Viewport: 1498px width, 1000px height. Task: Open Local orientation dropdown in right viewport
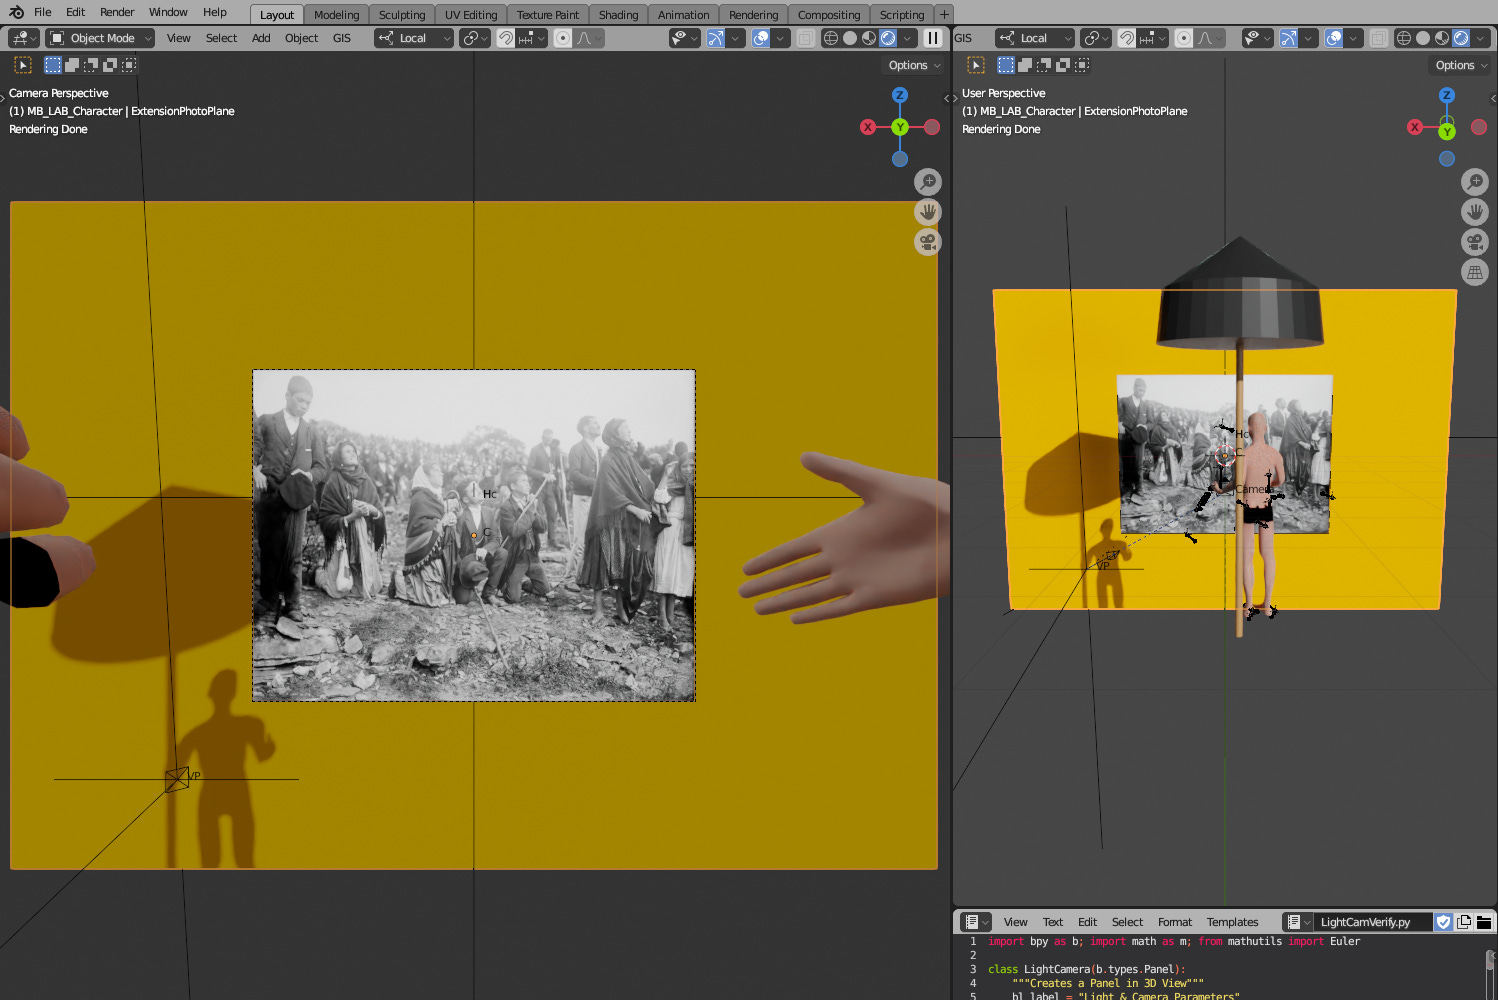point(1035,38)
